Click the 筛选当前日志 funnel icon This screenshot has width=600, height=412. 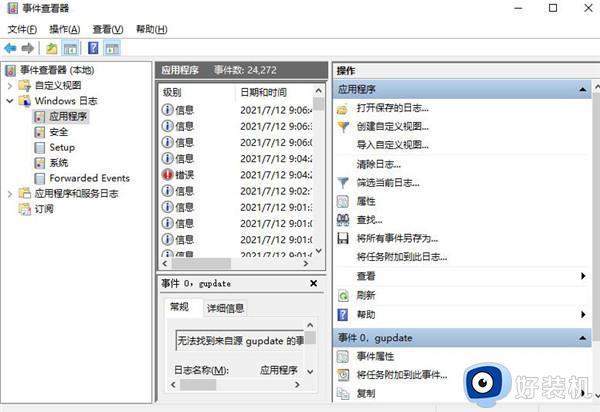(x=343, y=183)
